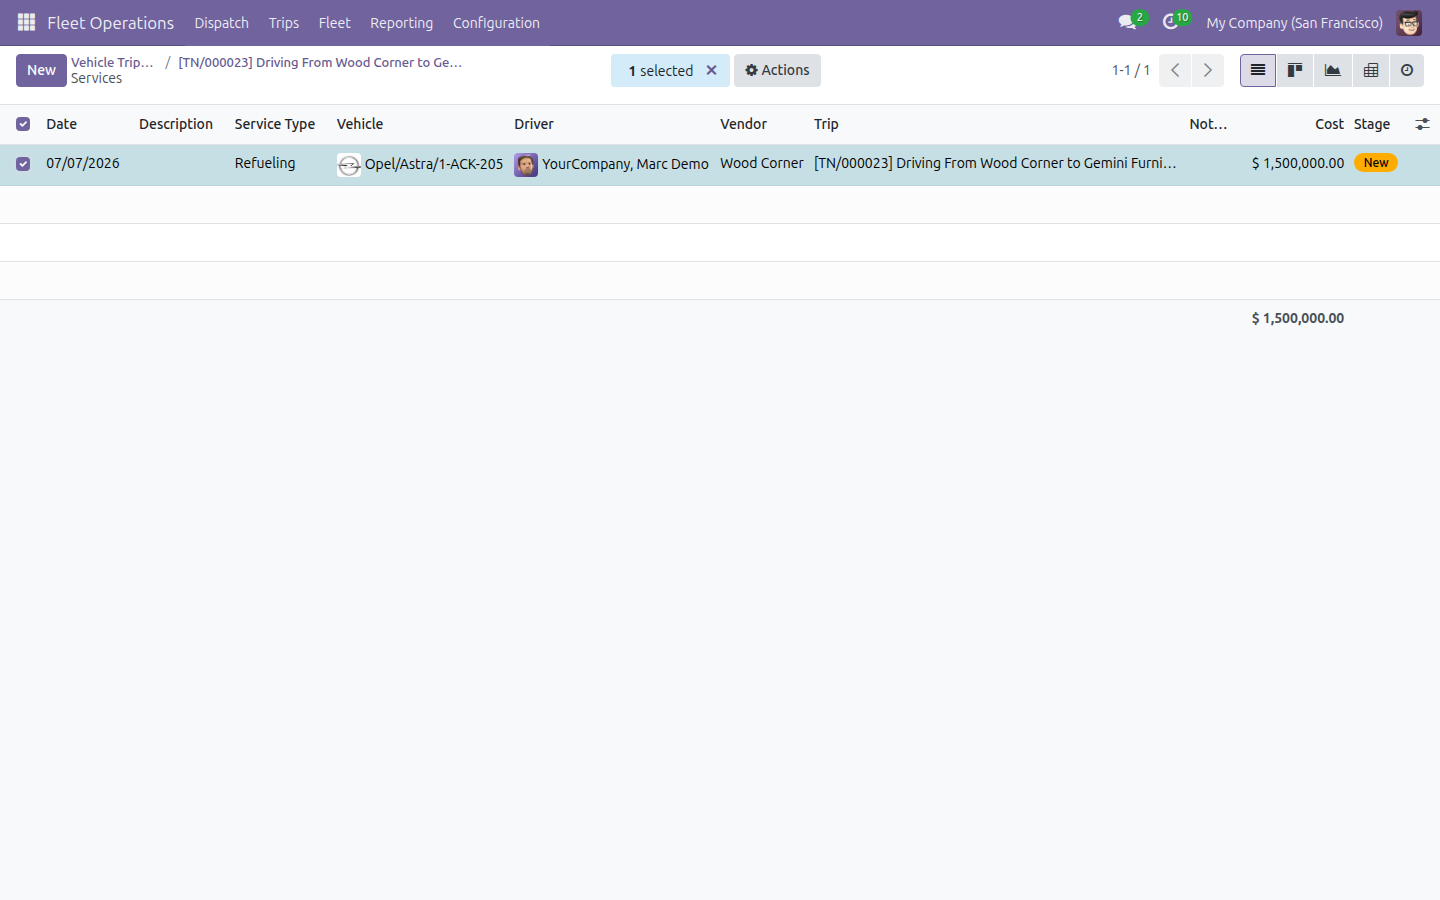Toggle the select-all header checkbox

coord(23,124)
